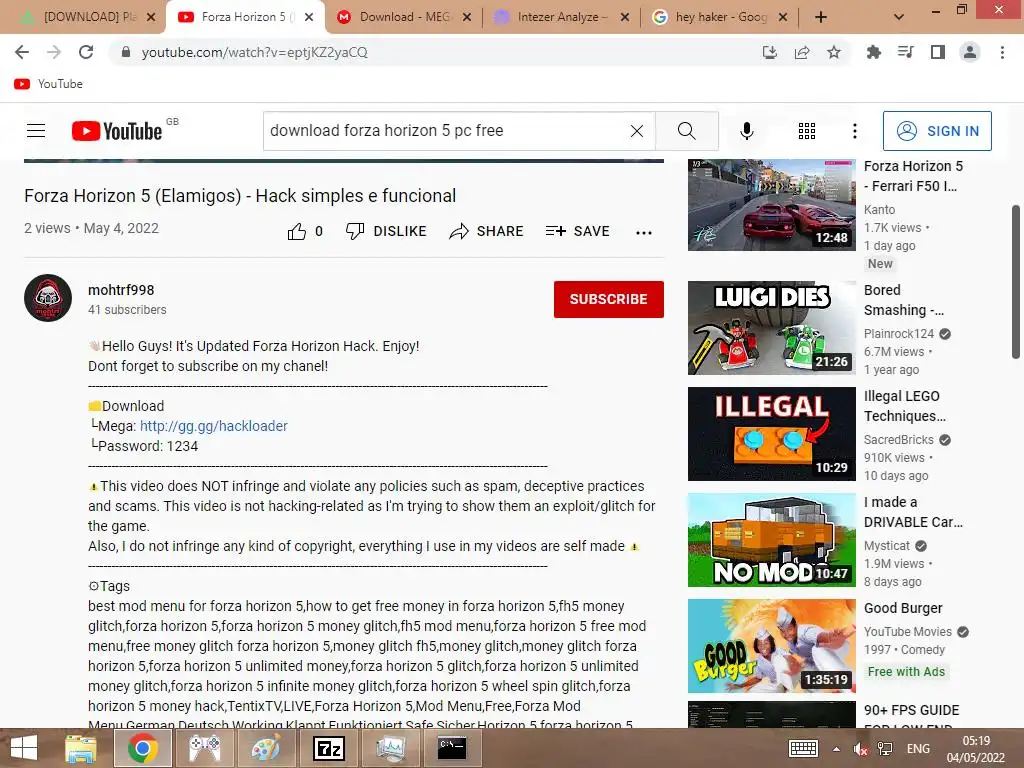Open the ILLEGAL LEGO Techniques thumbnail
The height and width of the screenshot is (768, 1024).
771,434
